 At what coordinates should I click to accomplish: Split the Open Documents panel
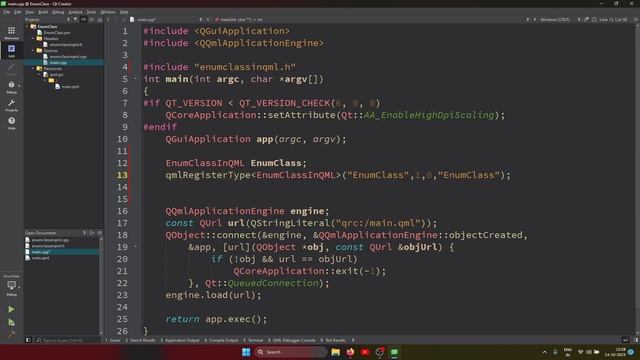pyautogui.click(x=92, y=233)
